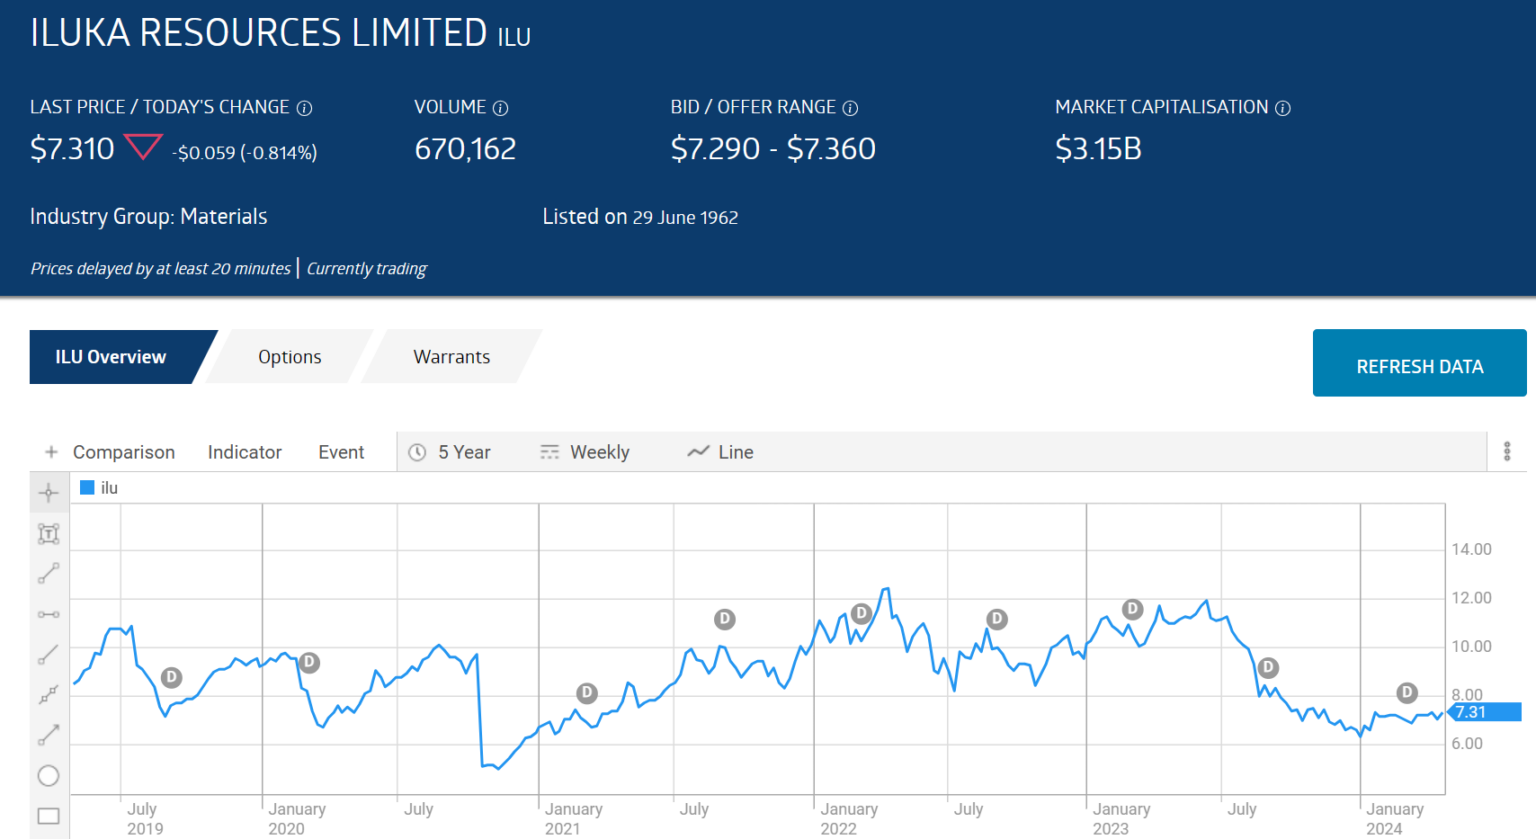Click the ilu series legend label
Viewport: 1536px width, 839px height.
tap(109, 488)
